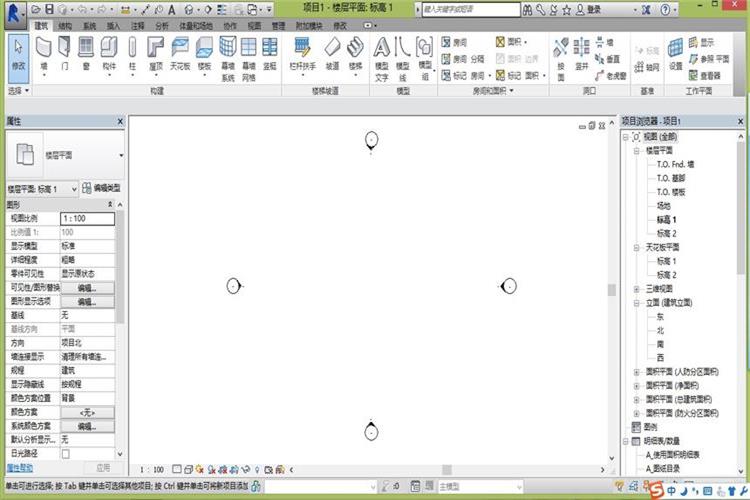Click the 查看器 work plane viewer
This screenshot has height=500, width=750.
pos(705,76)
